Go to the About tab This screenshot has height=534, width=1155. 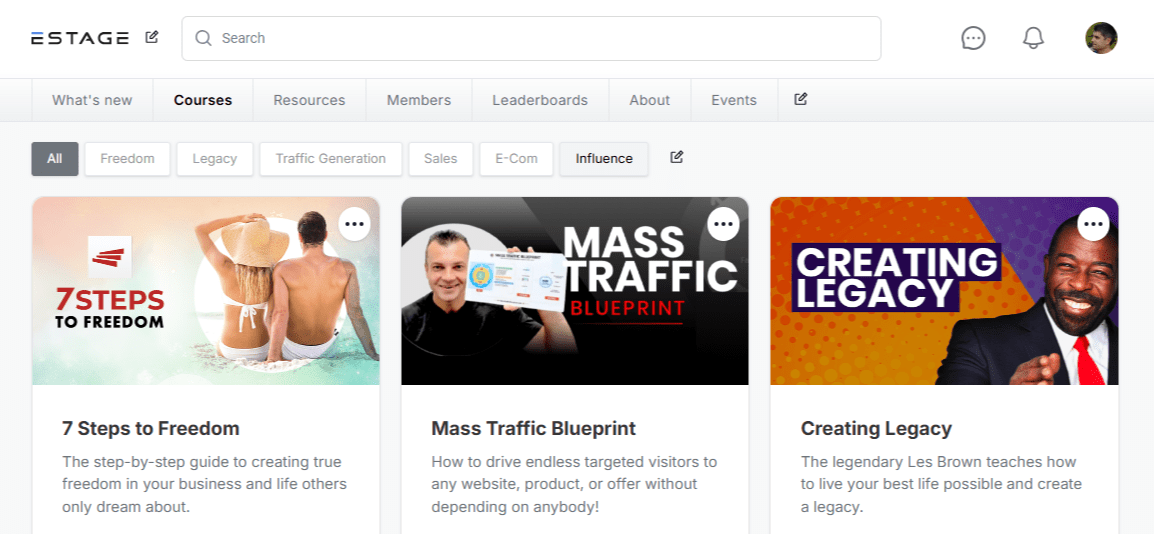point(650,100)
